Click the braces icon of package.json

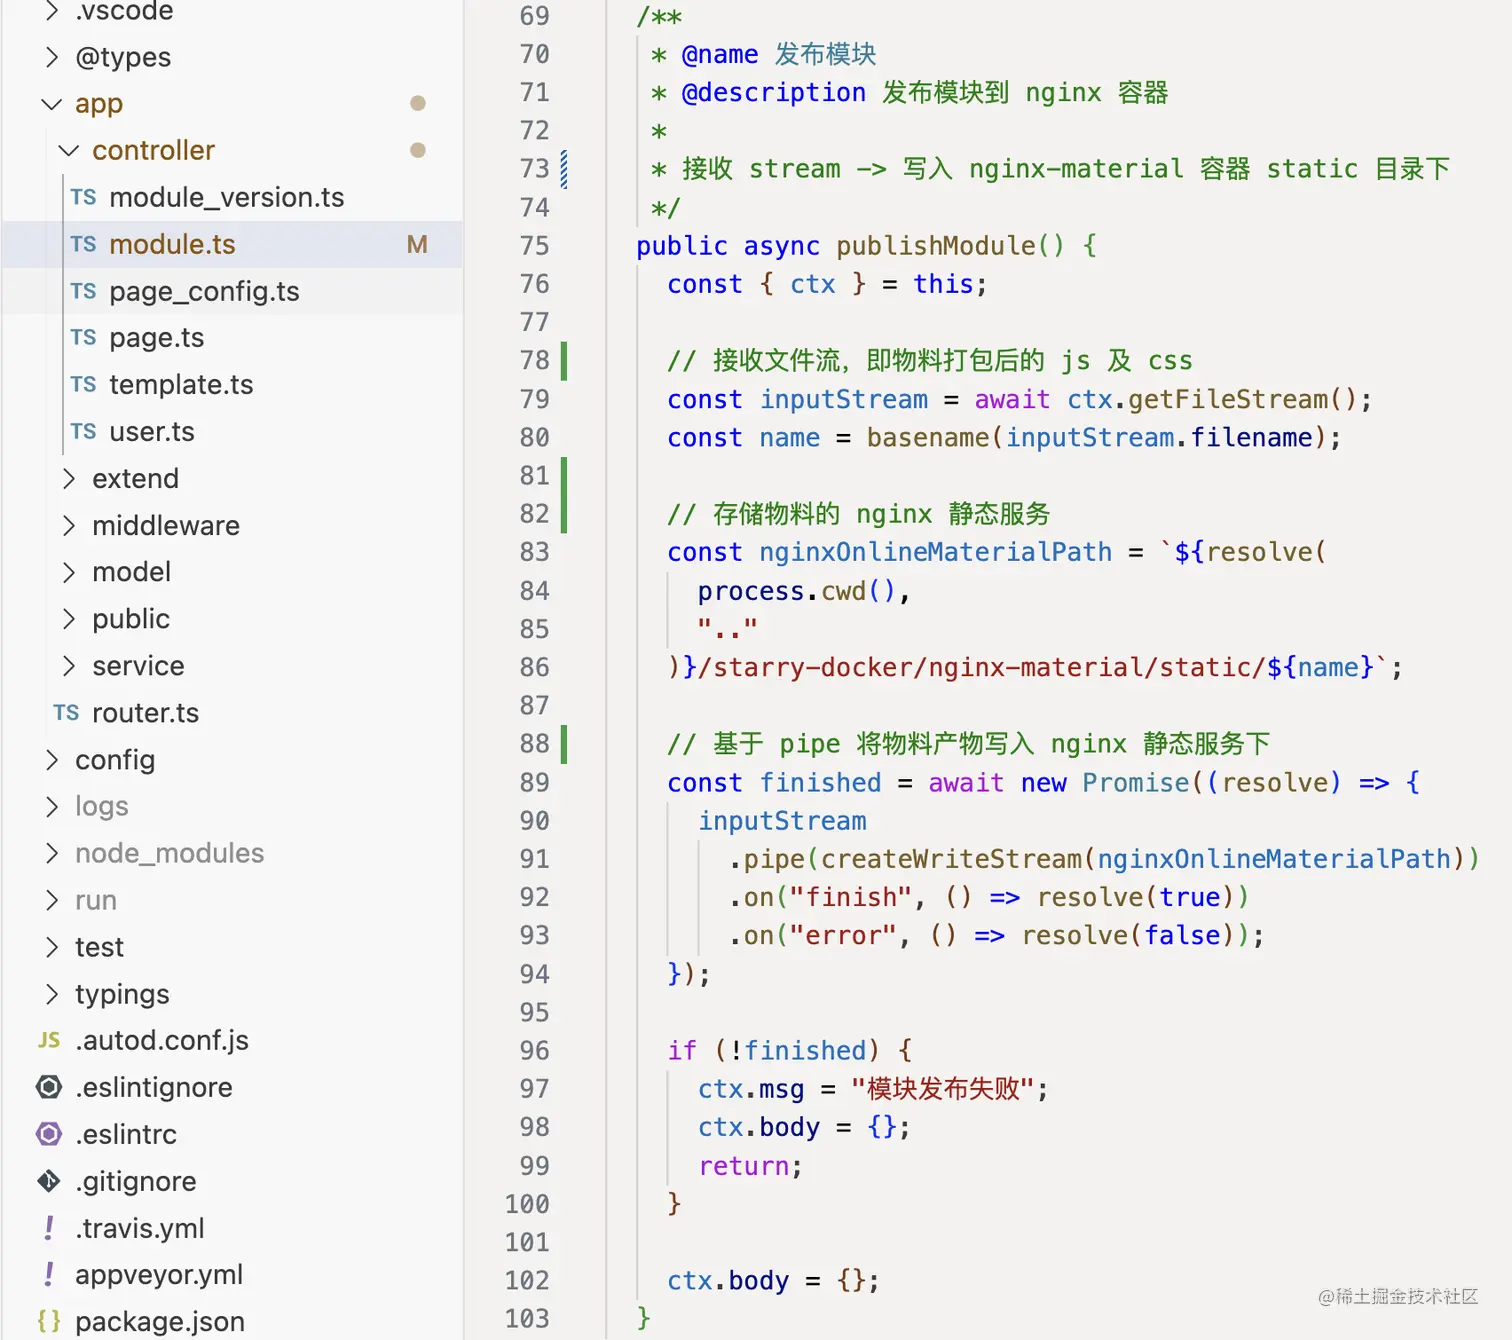[49, 1321]
